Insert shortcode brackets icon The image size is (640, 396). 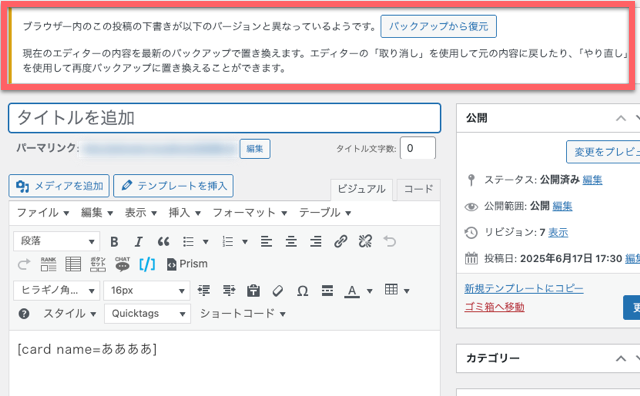click(147, 265)
